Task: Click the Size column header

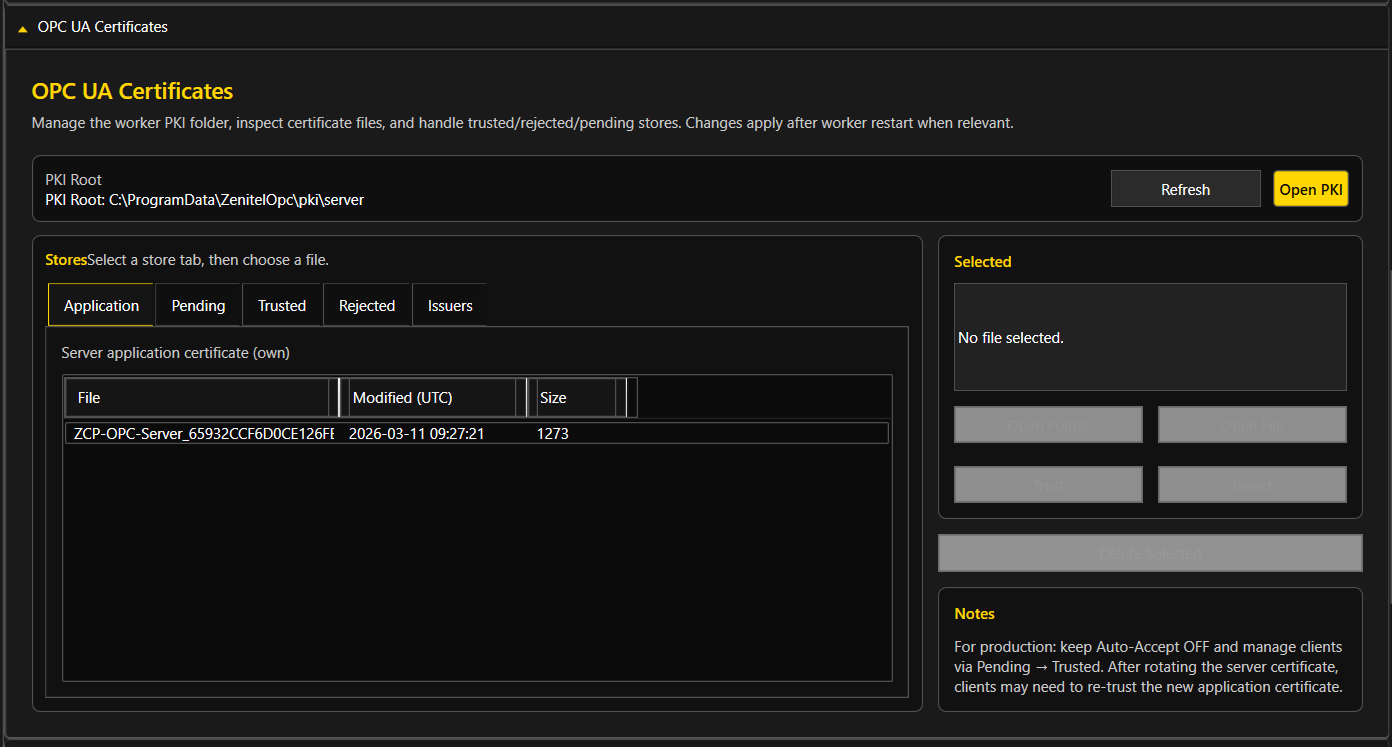Action: 575,398
